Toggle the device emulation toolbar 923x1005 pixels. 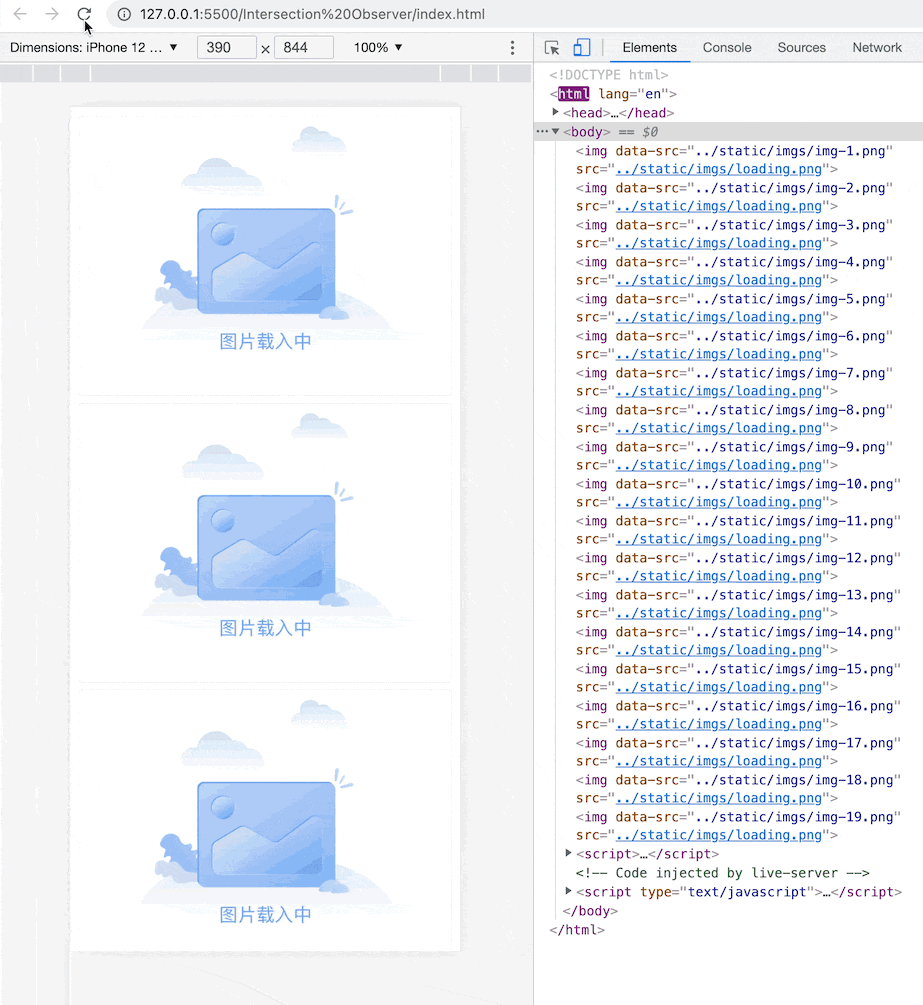point(581,47)
